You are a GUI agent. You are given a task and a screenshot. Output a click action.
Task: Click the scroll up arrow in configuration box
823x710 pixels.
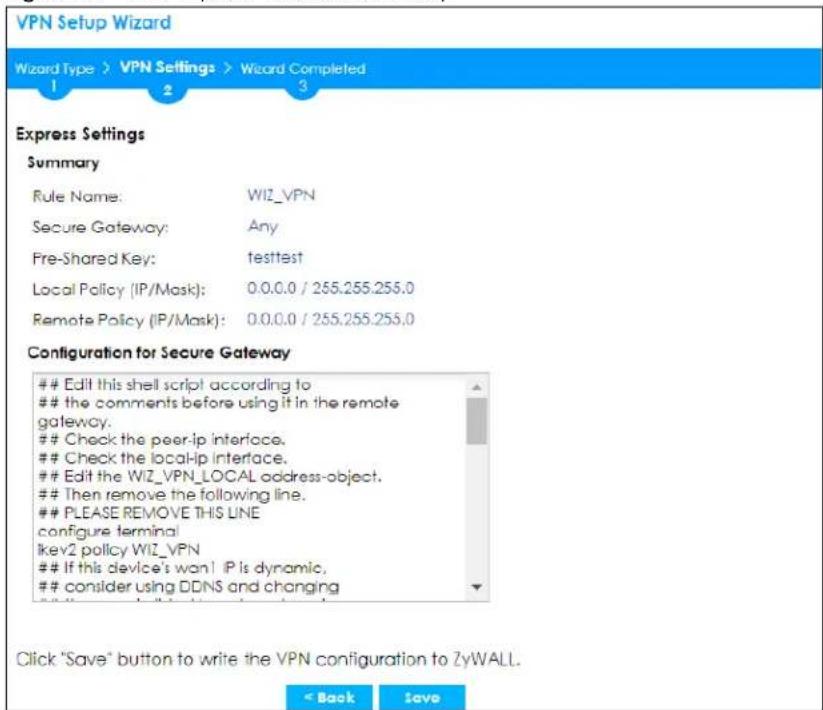pos(477,387)
